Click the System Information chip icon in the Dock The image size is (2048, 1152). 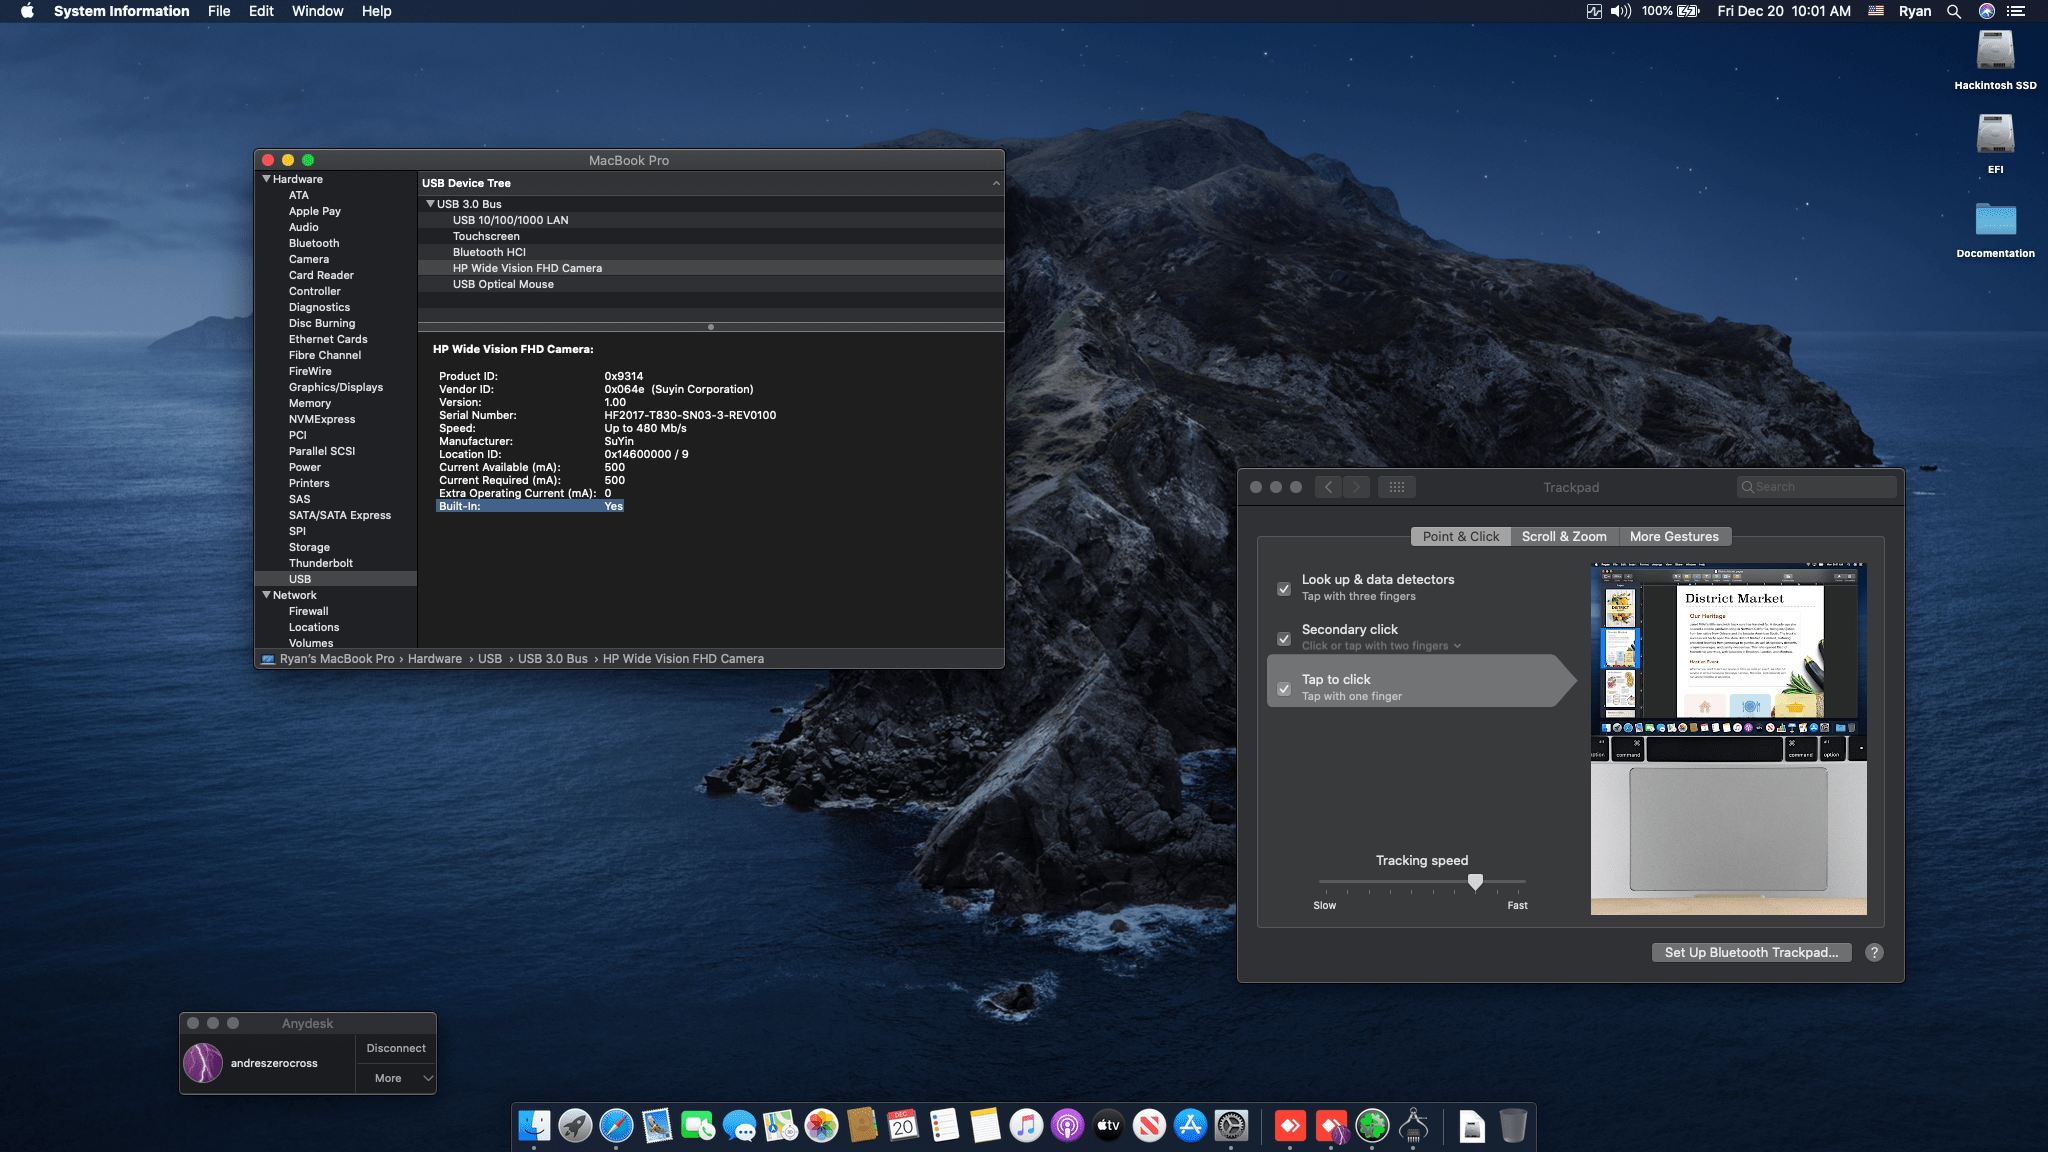[1413, 1126]
